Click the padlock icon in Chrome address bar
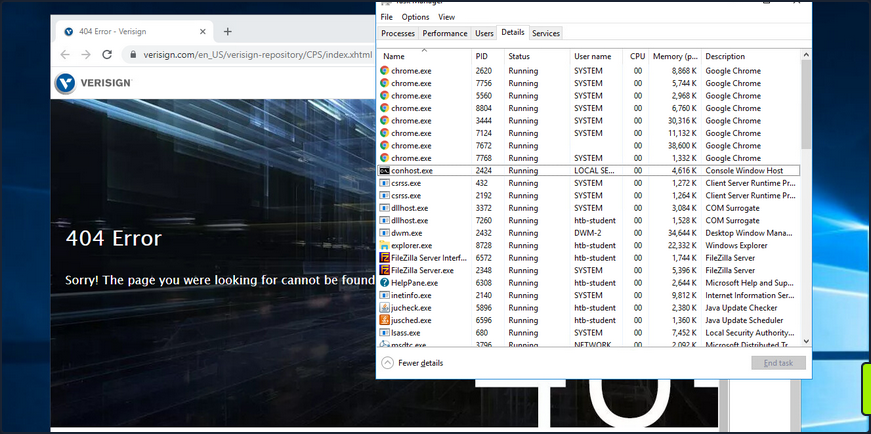Screen dimensions: 871x434 132,54
